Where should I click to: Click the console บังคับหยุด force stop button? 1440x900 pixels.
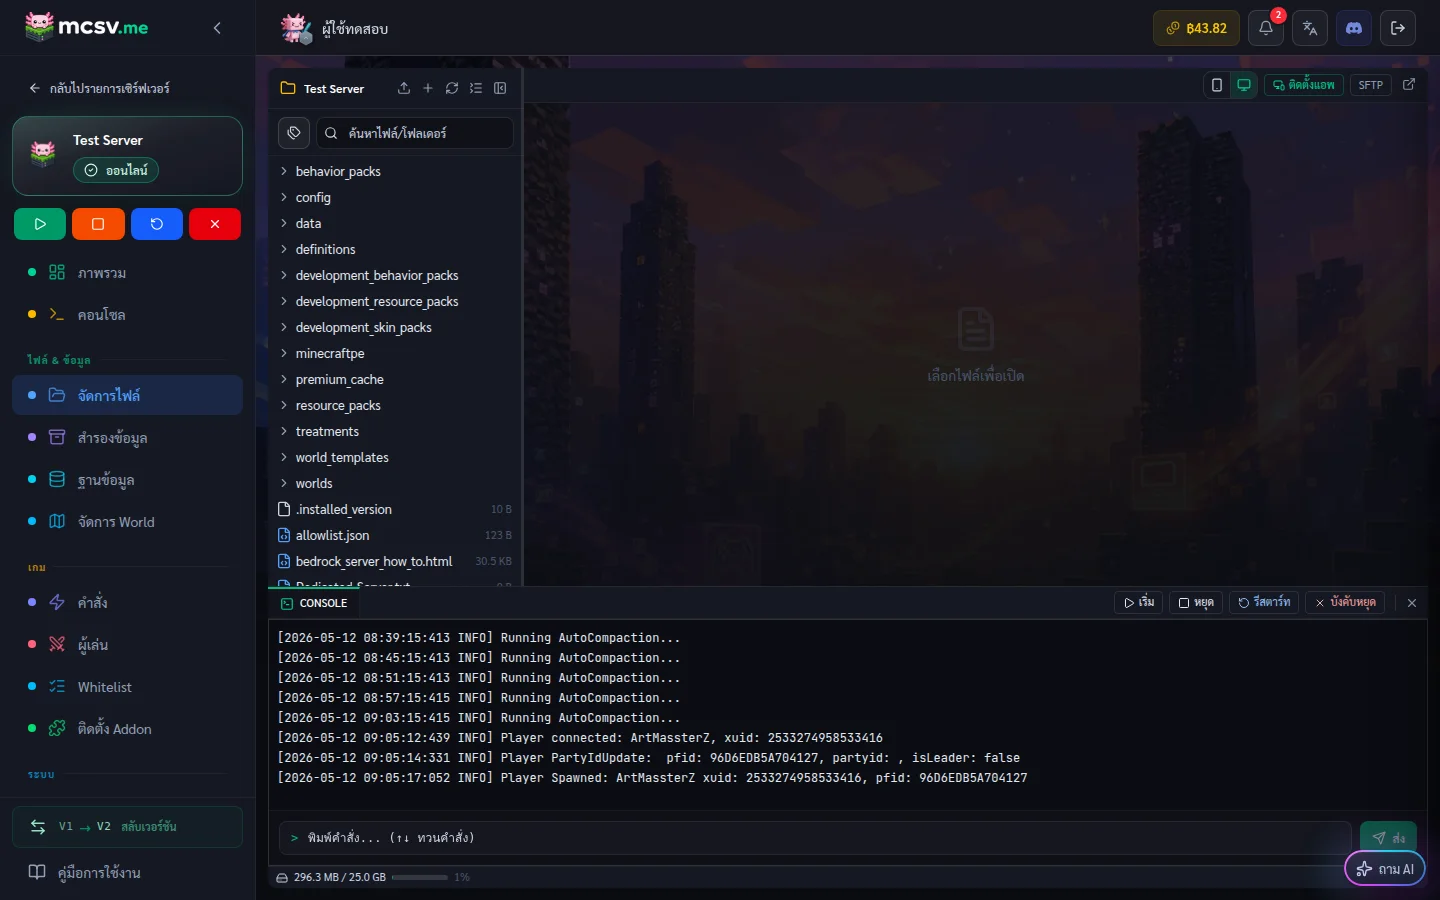click(1345, 603)
